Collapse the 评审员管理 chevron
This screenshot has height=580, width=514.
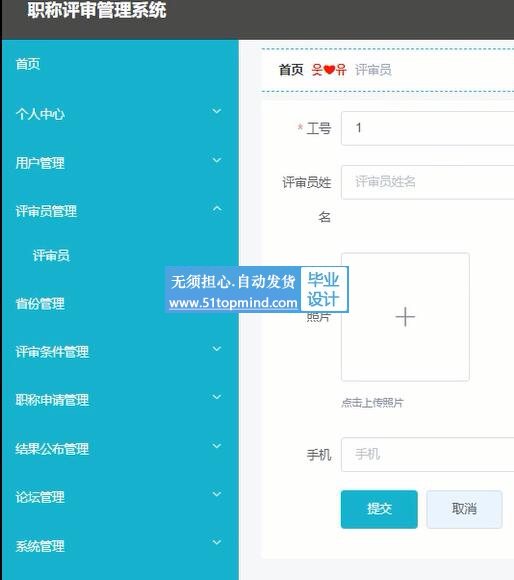click(x=217, y=209)
